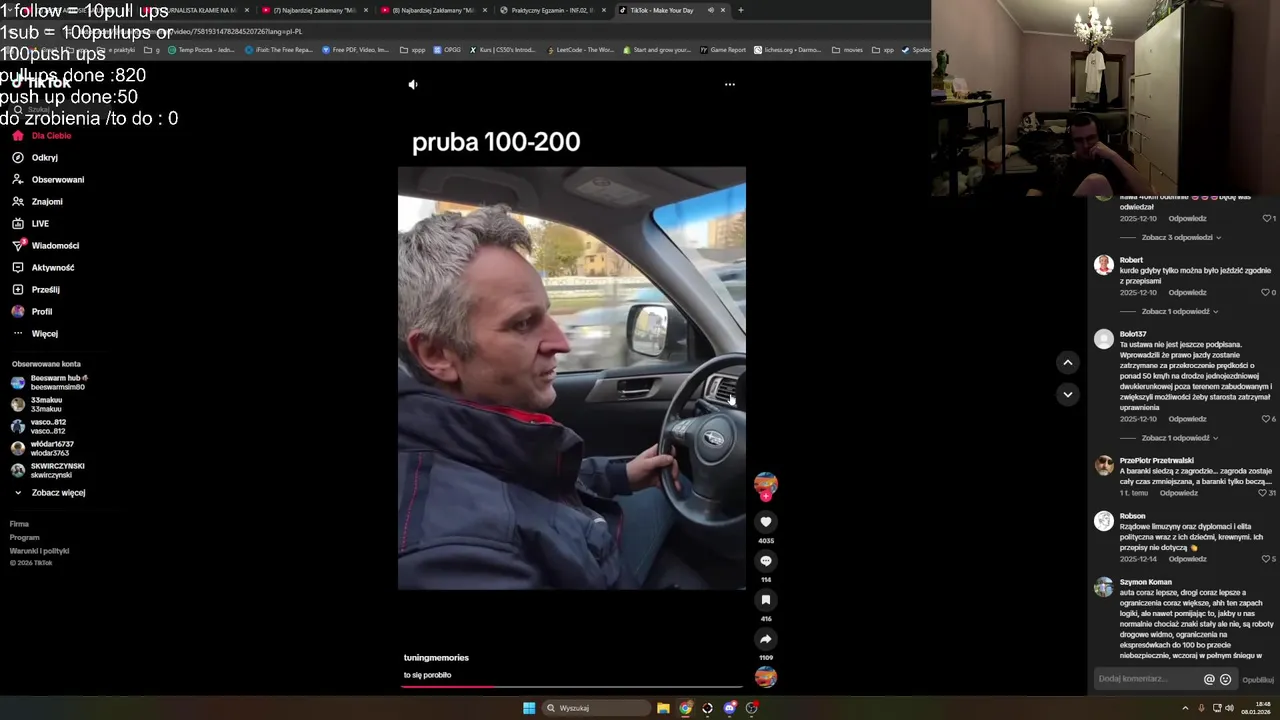Open comments with the speech bubble icon

pyautogui.click(x=766, y=561)
